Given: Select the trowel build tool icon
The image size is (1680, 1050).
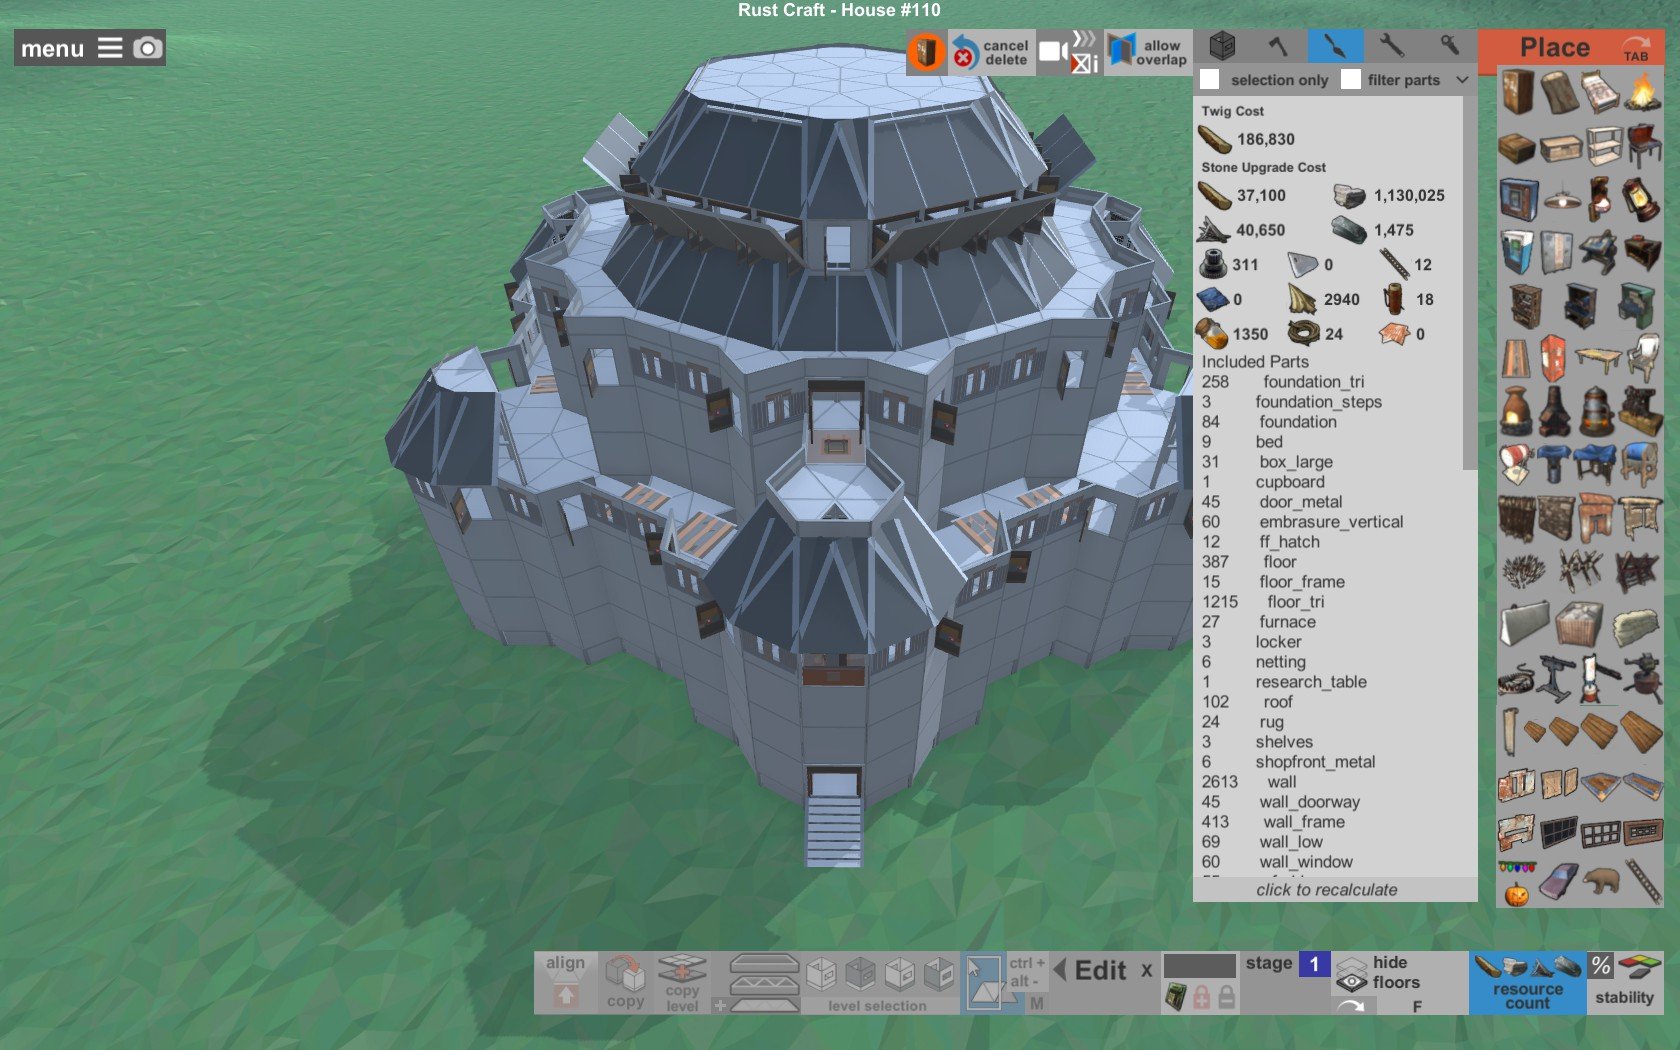Looking at the screenshot, I should [1335, 46].
